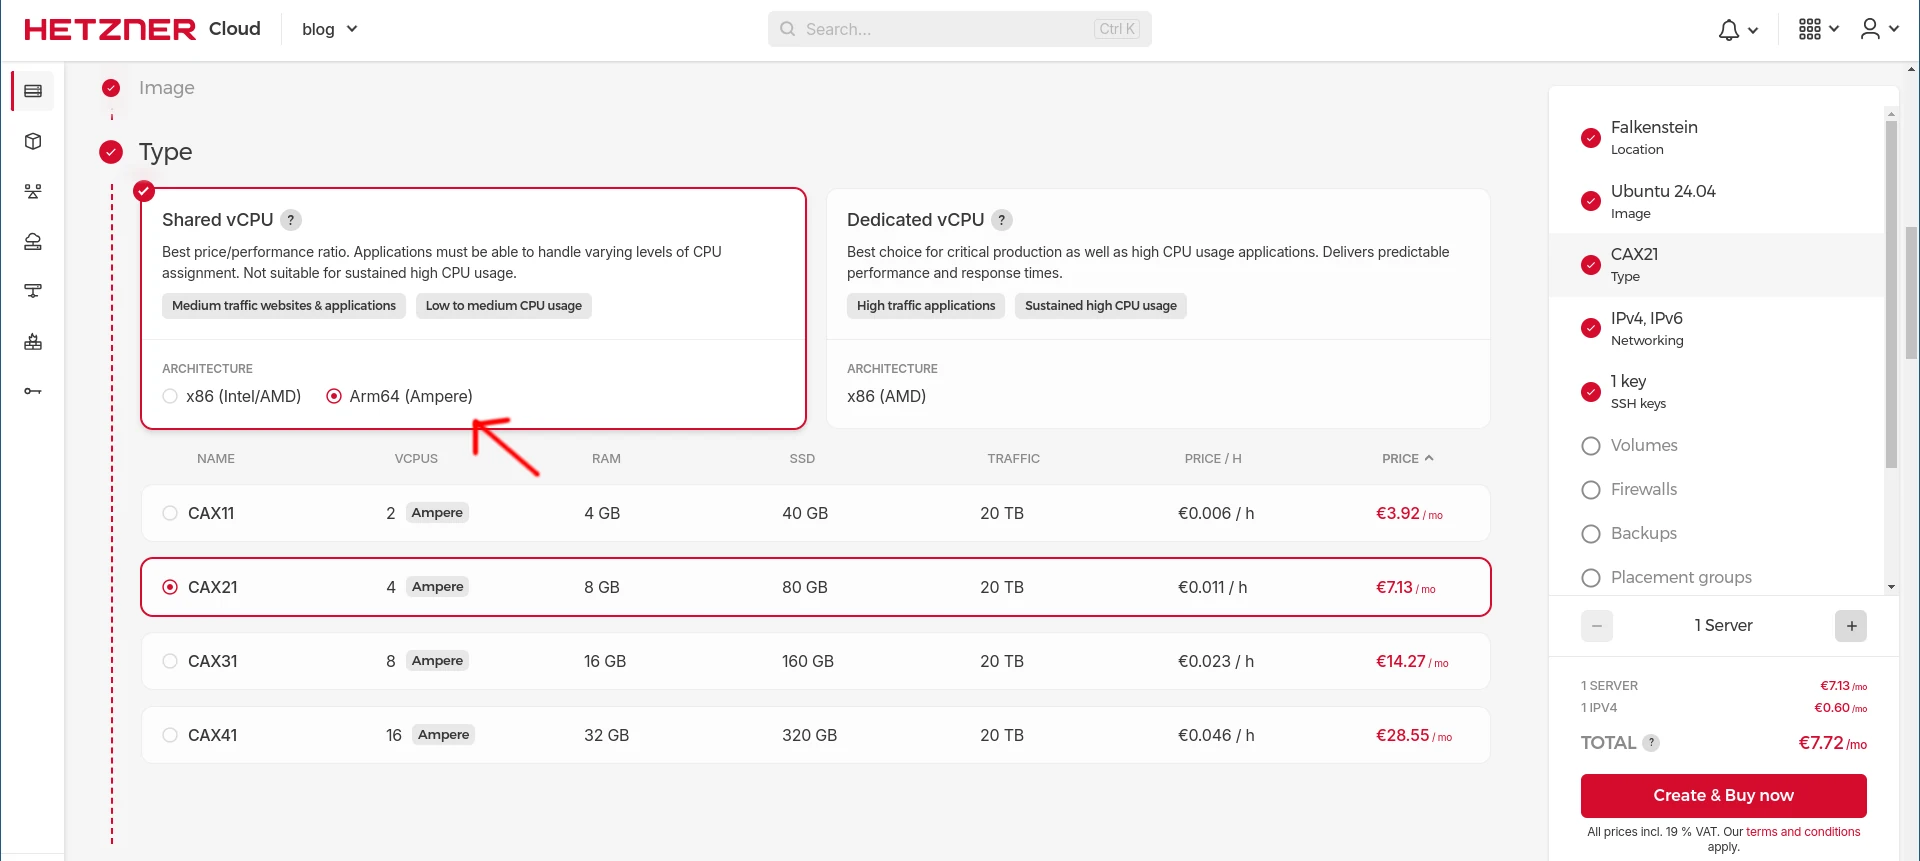
Task: Click the Type step check icon
Action: point(111,152)
